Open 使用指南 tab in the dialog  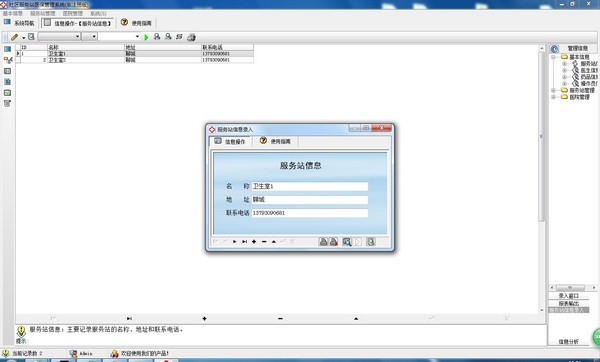point(276,141)
